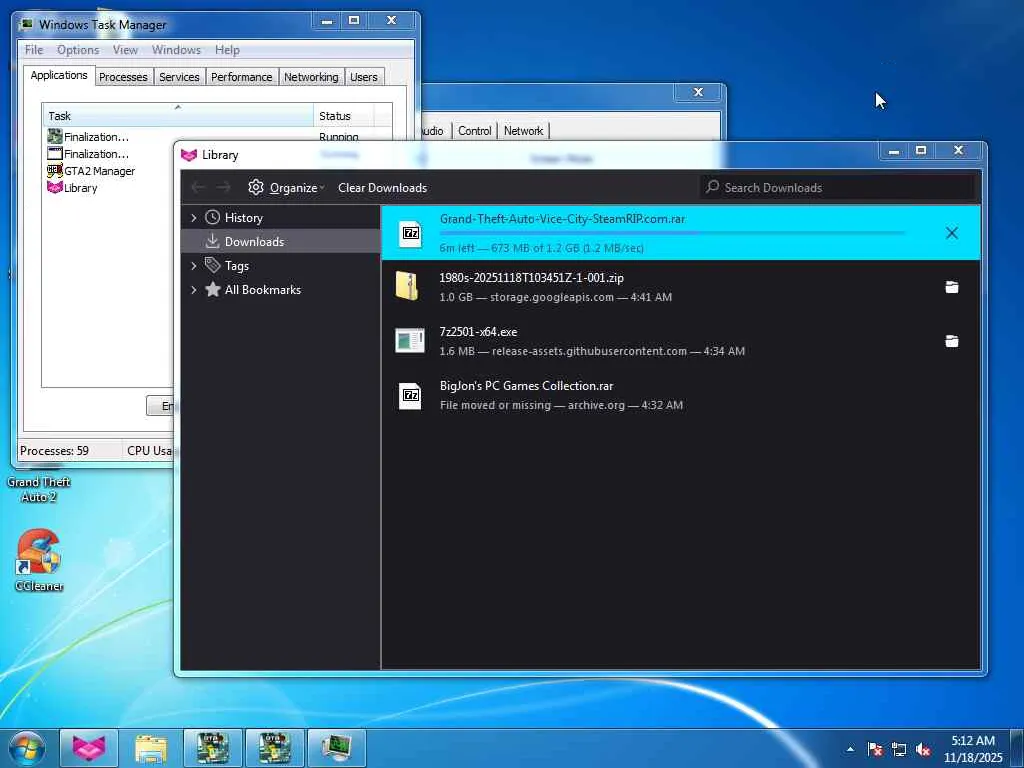Image resolution: width=1024 pixels, height=768 pixels.
Task: Open Network tab in background window
Action: pyautogui.click(x=523, y=131)
